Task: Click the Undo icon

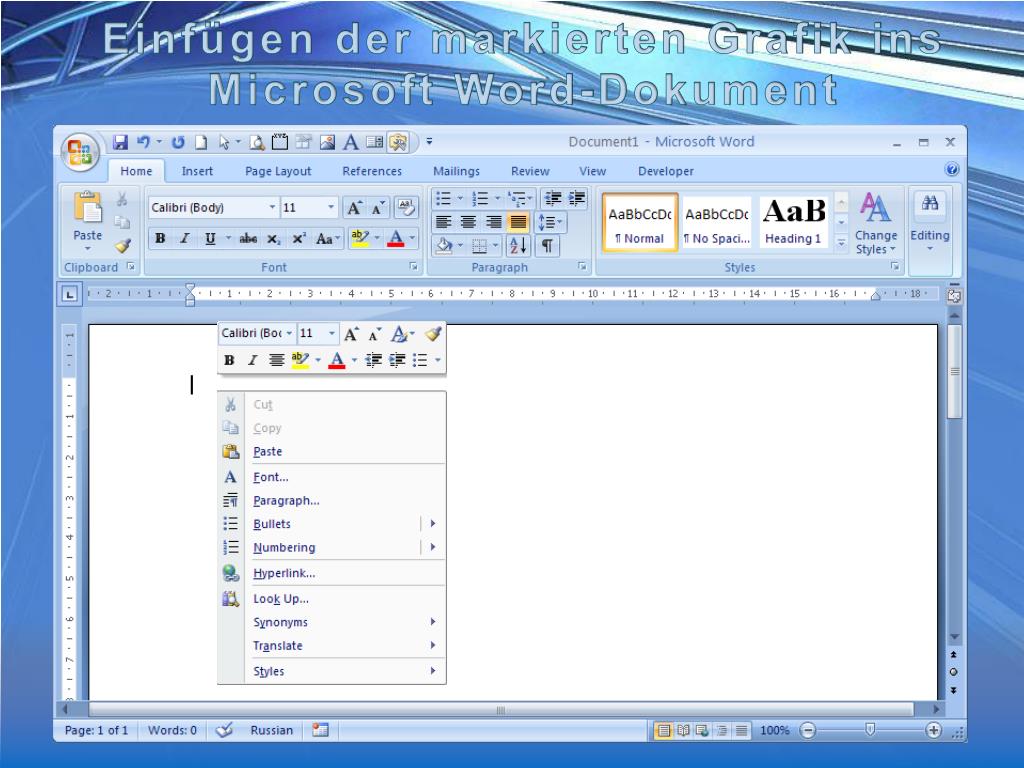Action: 143,142
